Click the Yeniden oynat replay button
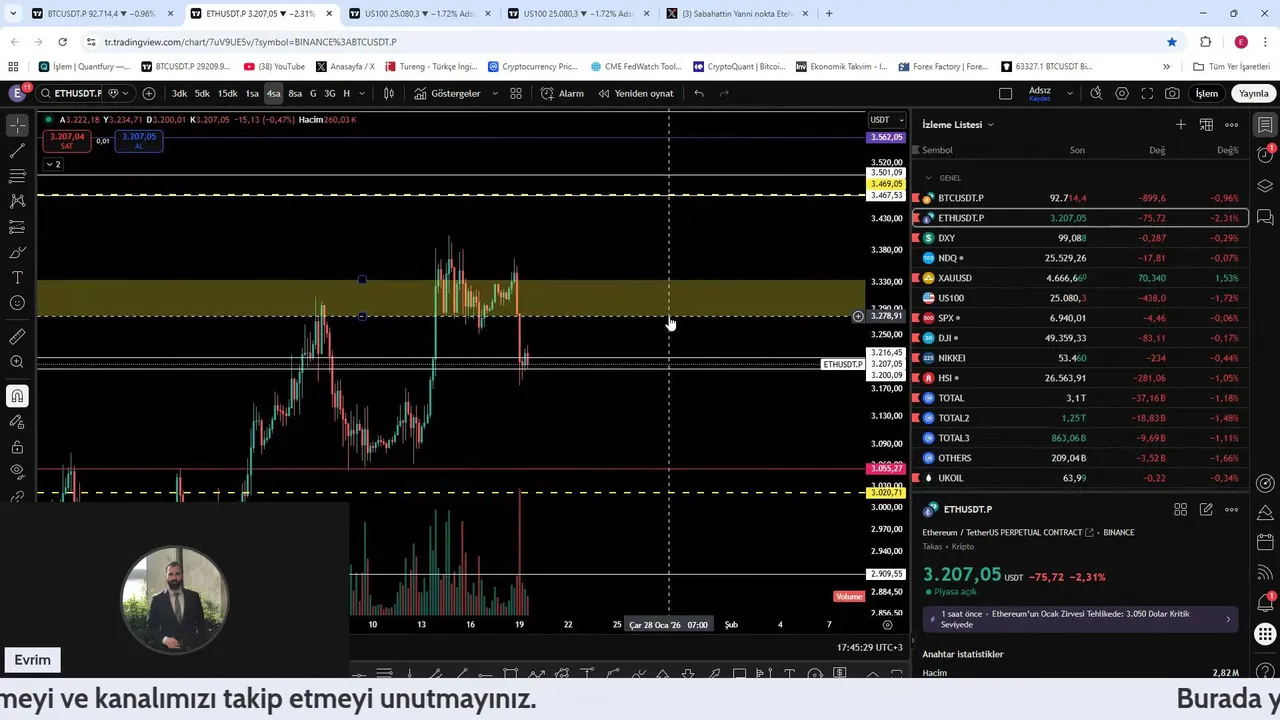The height and width of the screenshot is (720, 1280). 636,93
